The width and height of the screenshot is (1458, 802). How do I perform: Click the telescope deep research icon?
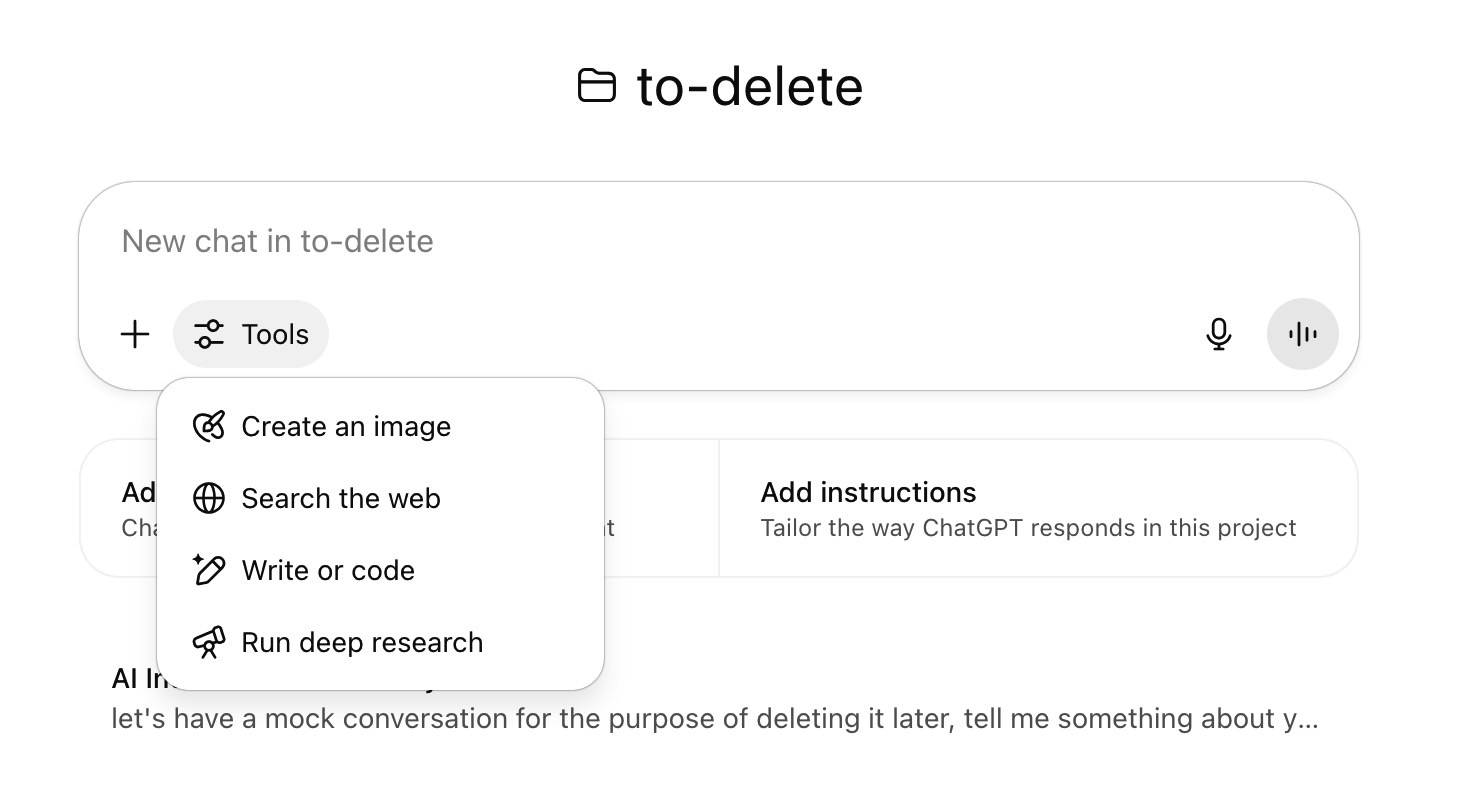pos(209,642)
